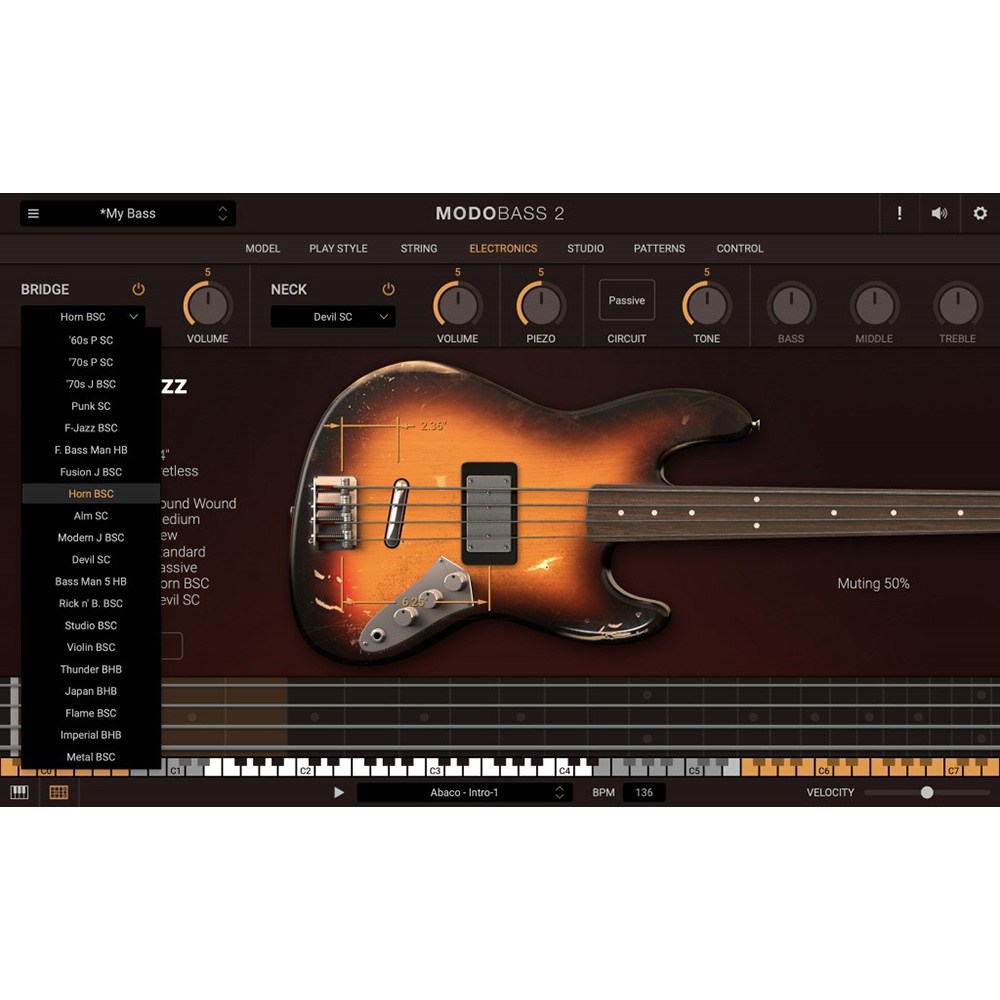Show the fretboard grid view icon
This screenshot has height=1000, width=1000.
point(59,793)
